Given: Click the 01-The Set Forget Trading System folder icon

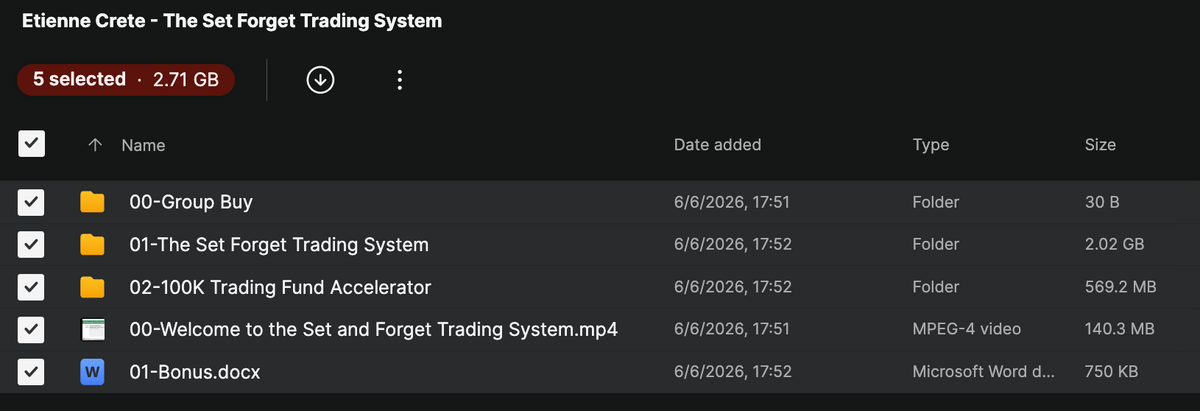Looking at the screenshot, I should pos(92,245).
